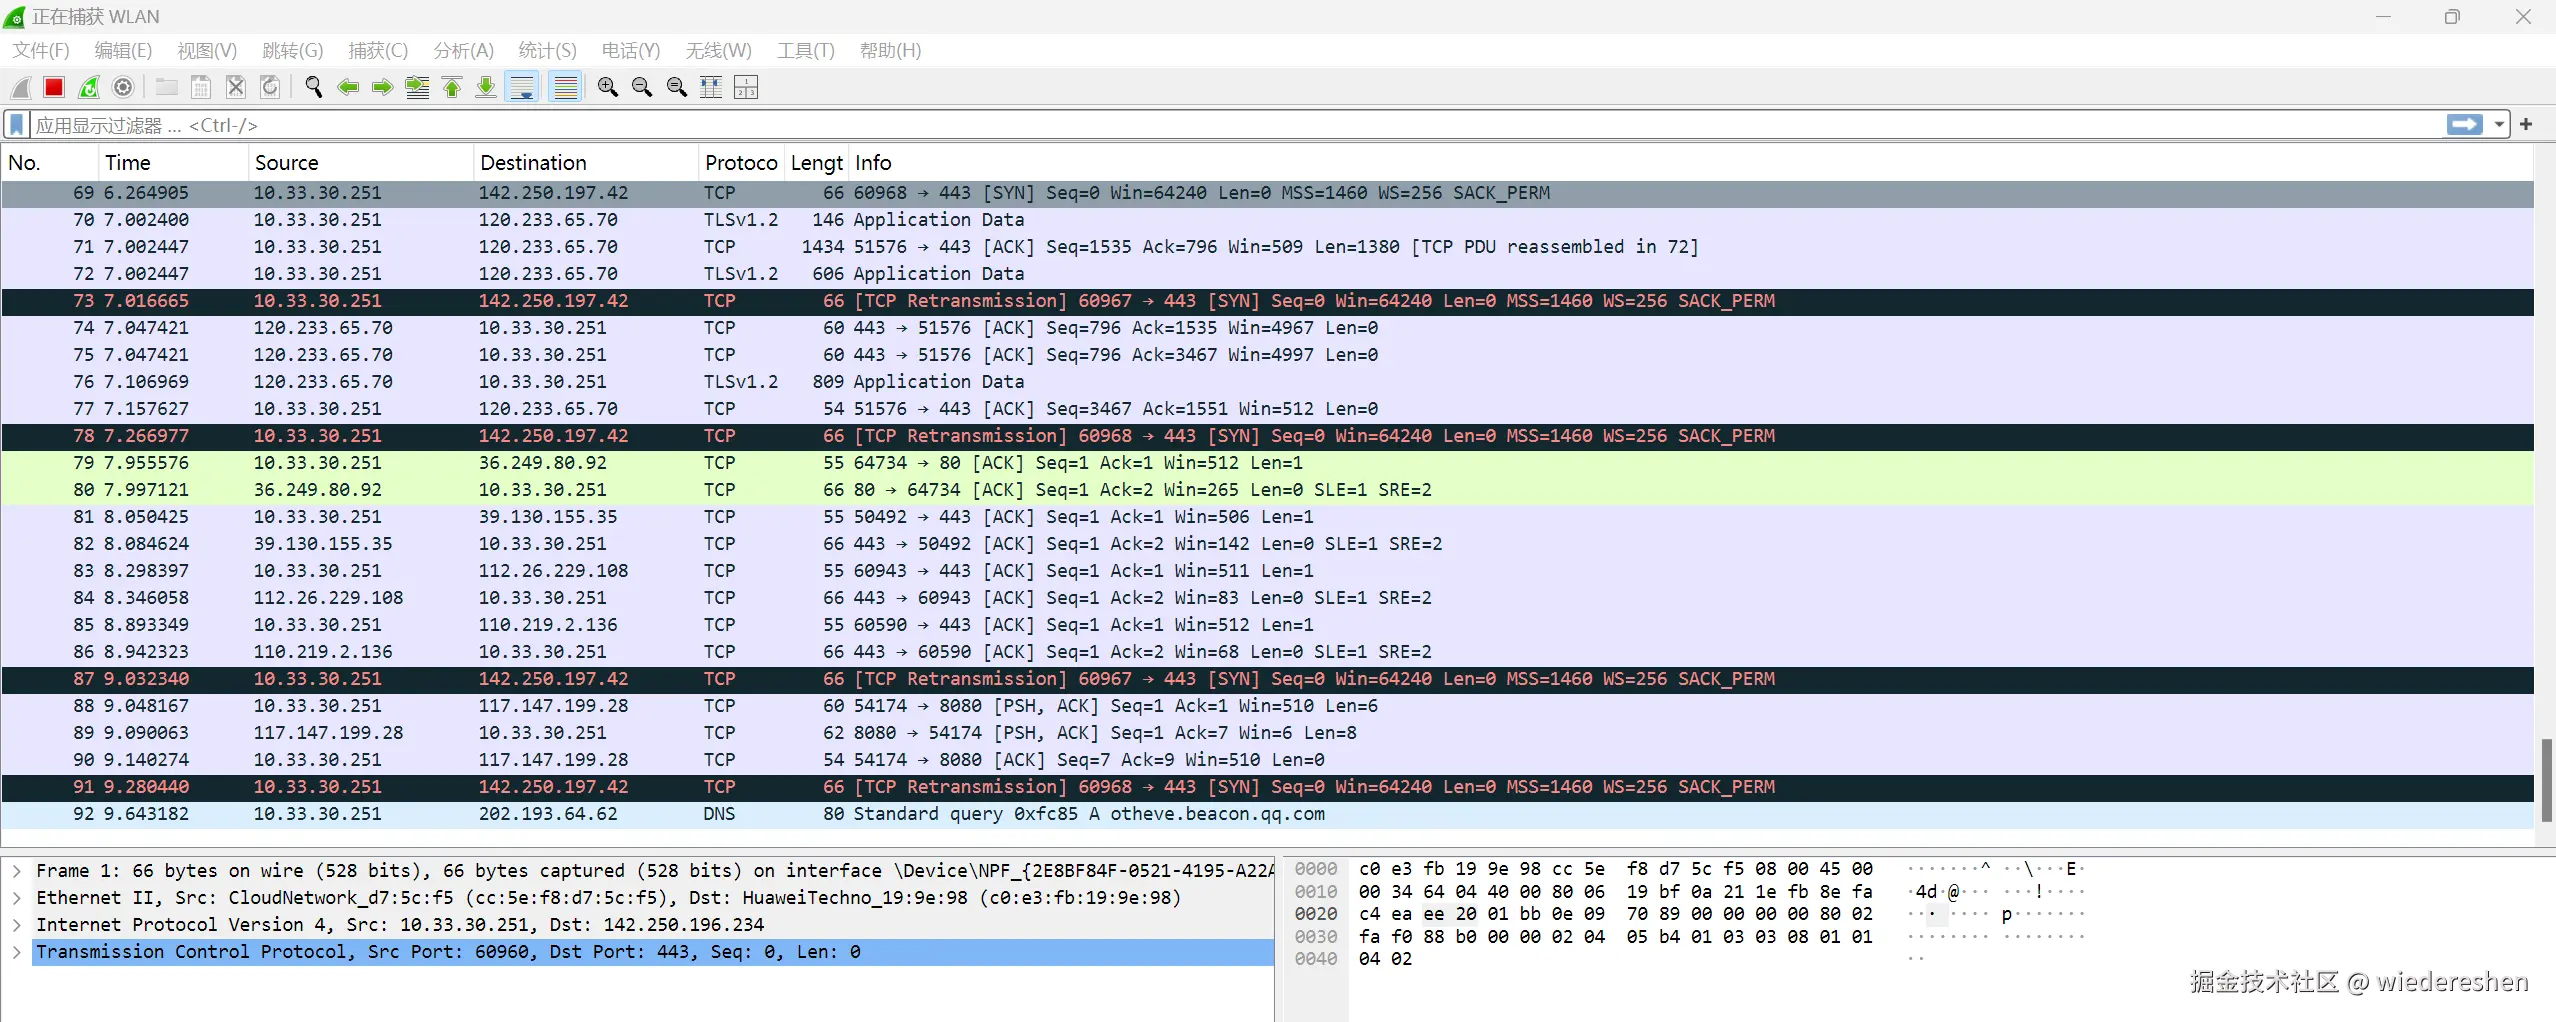Open the 捕获(C) menu

(378, 51)
